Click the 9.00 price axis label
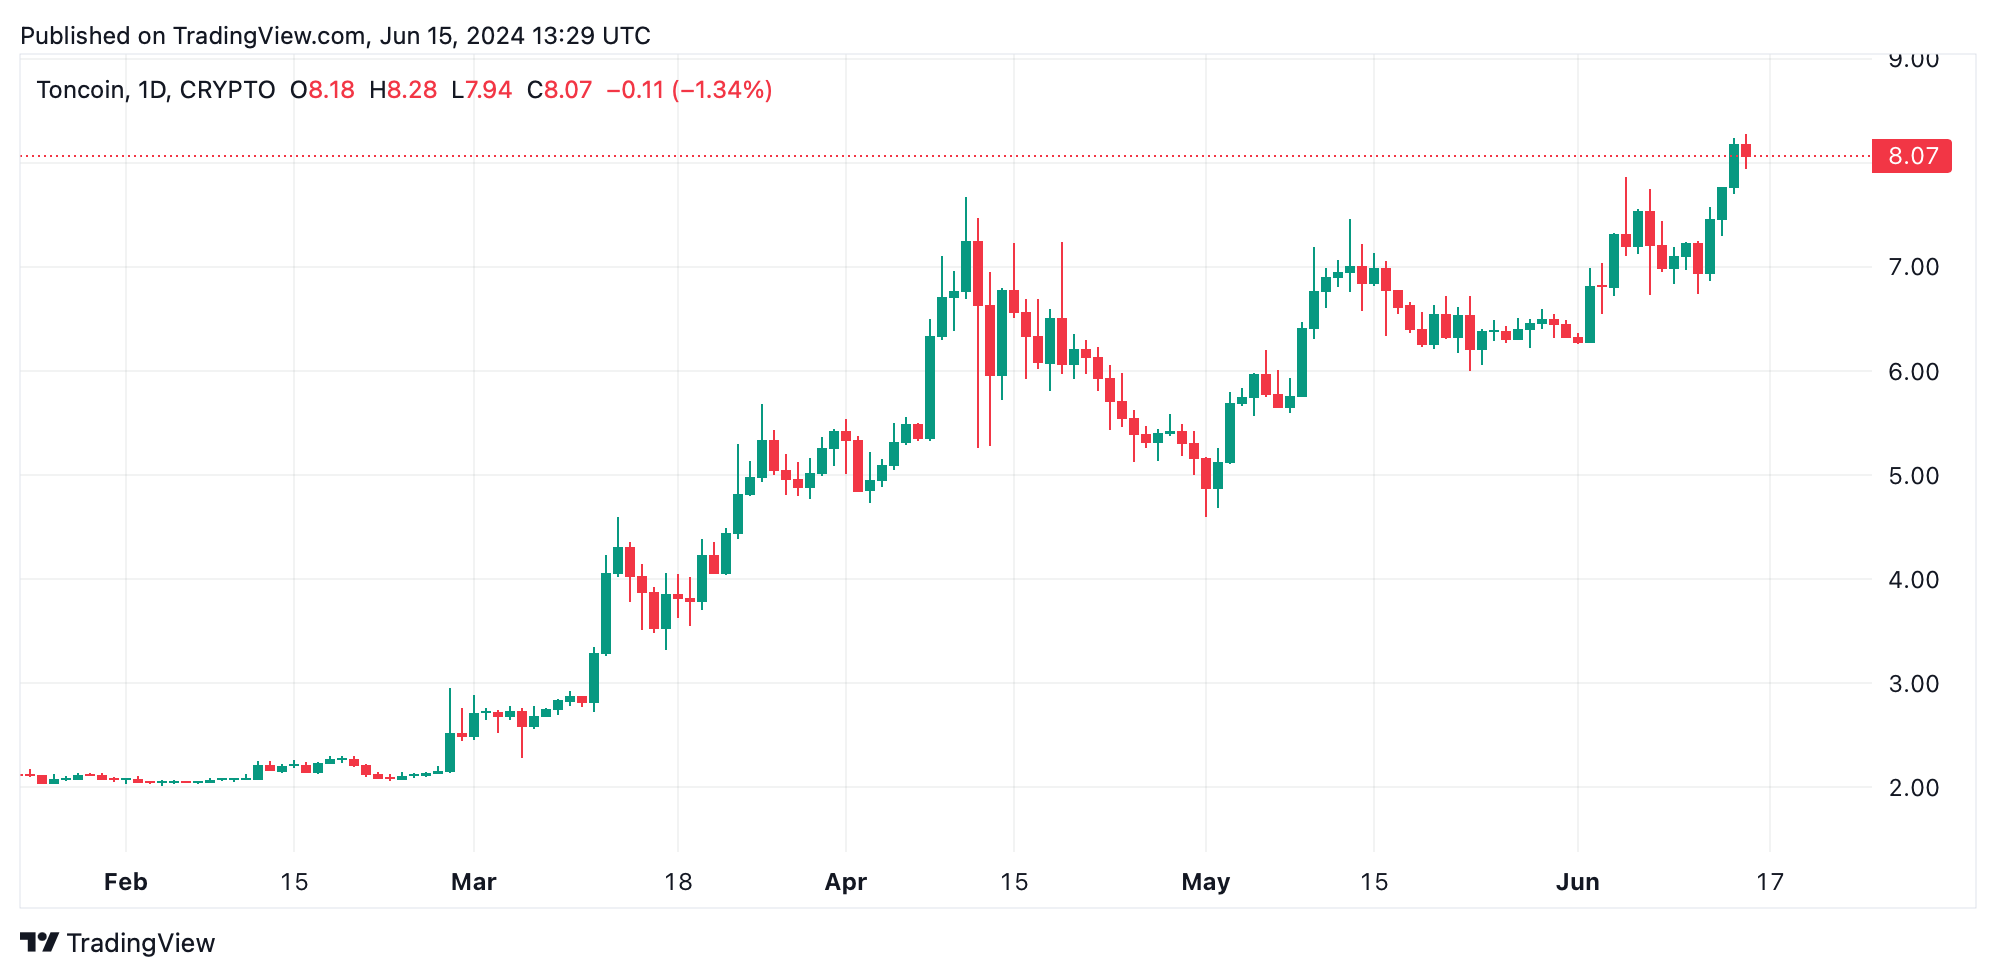This screenshot has width=1996, height=978. (x=1913, y=60)
